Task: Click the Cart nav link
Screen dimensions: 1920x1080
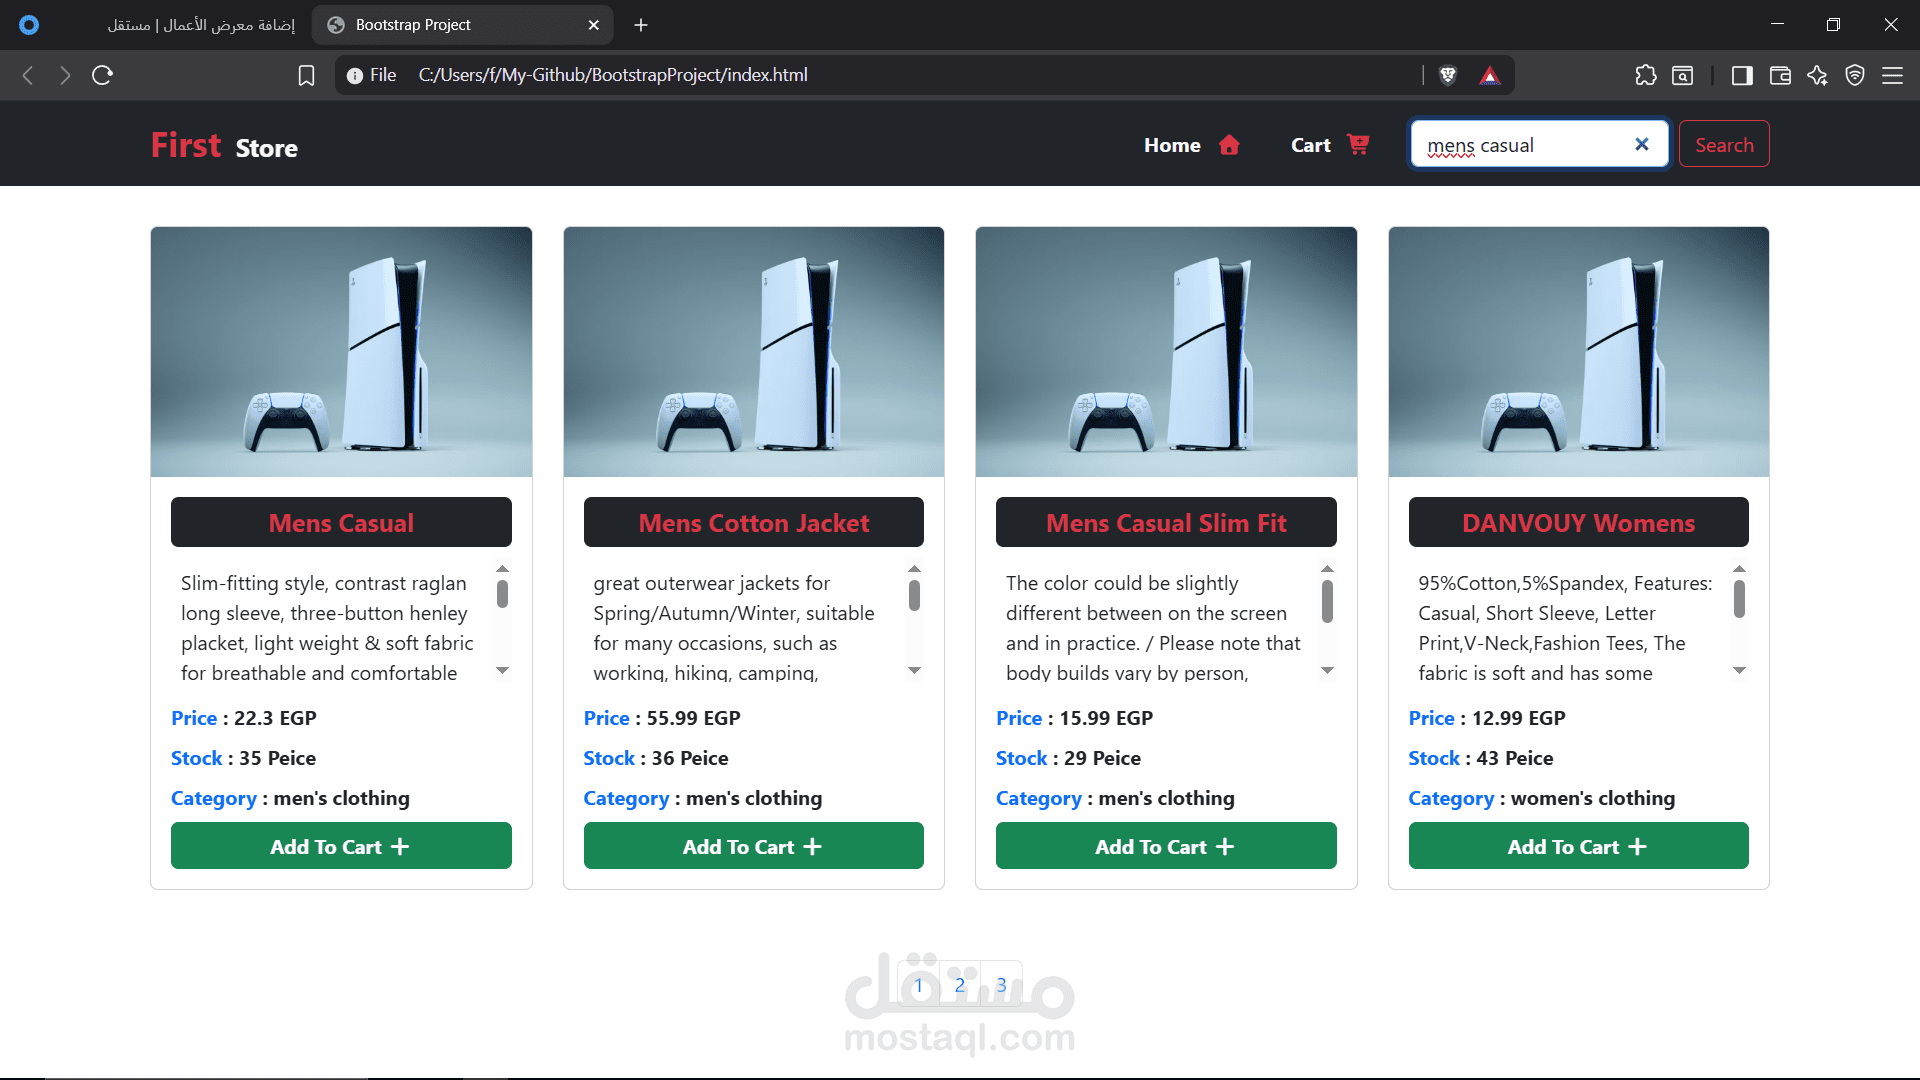Action: [1311, 145]
